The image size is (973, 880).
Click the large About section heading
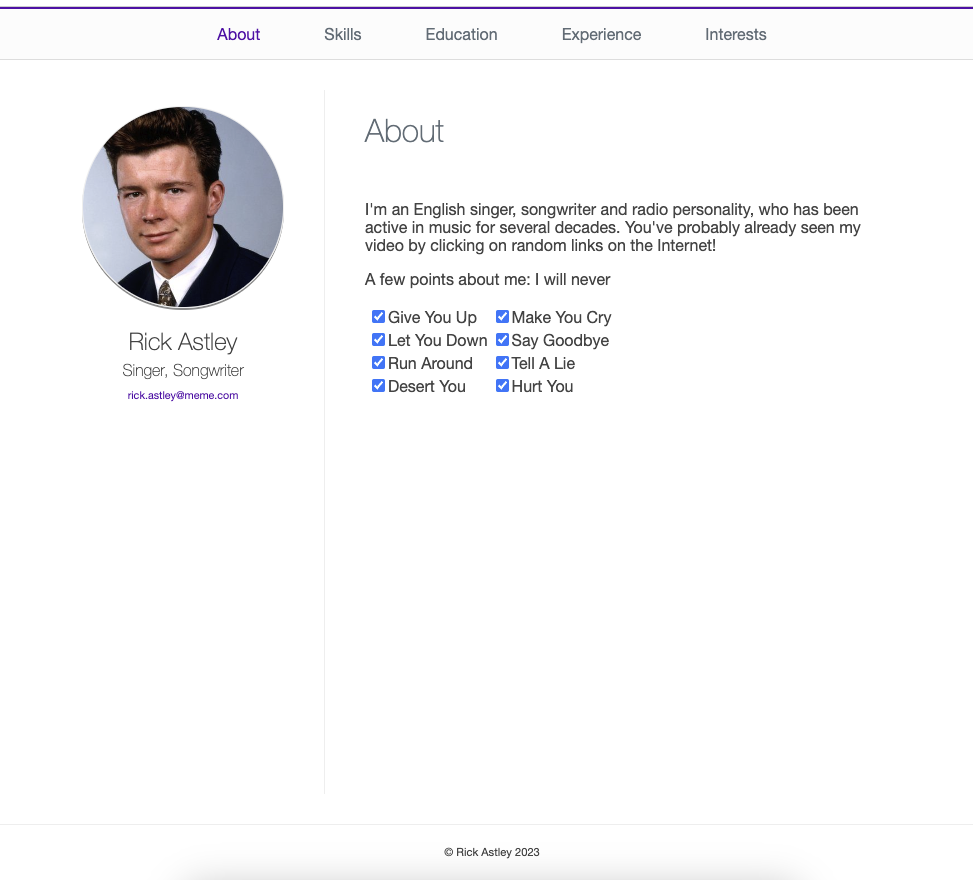tap(404, 131)
